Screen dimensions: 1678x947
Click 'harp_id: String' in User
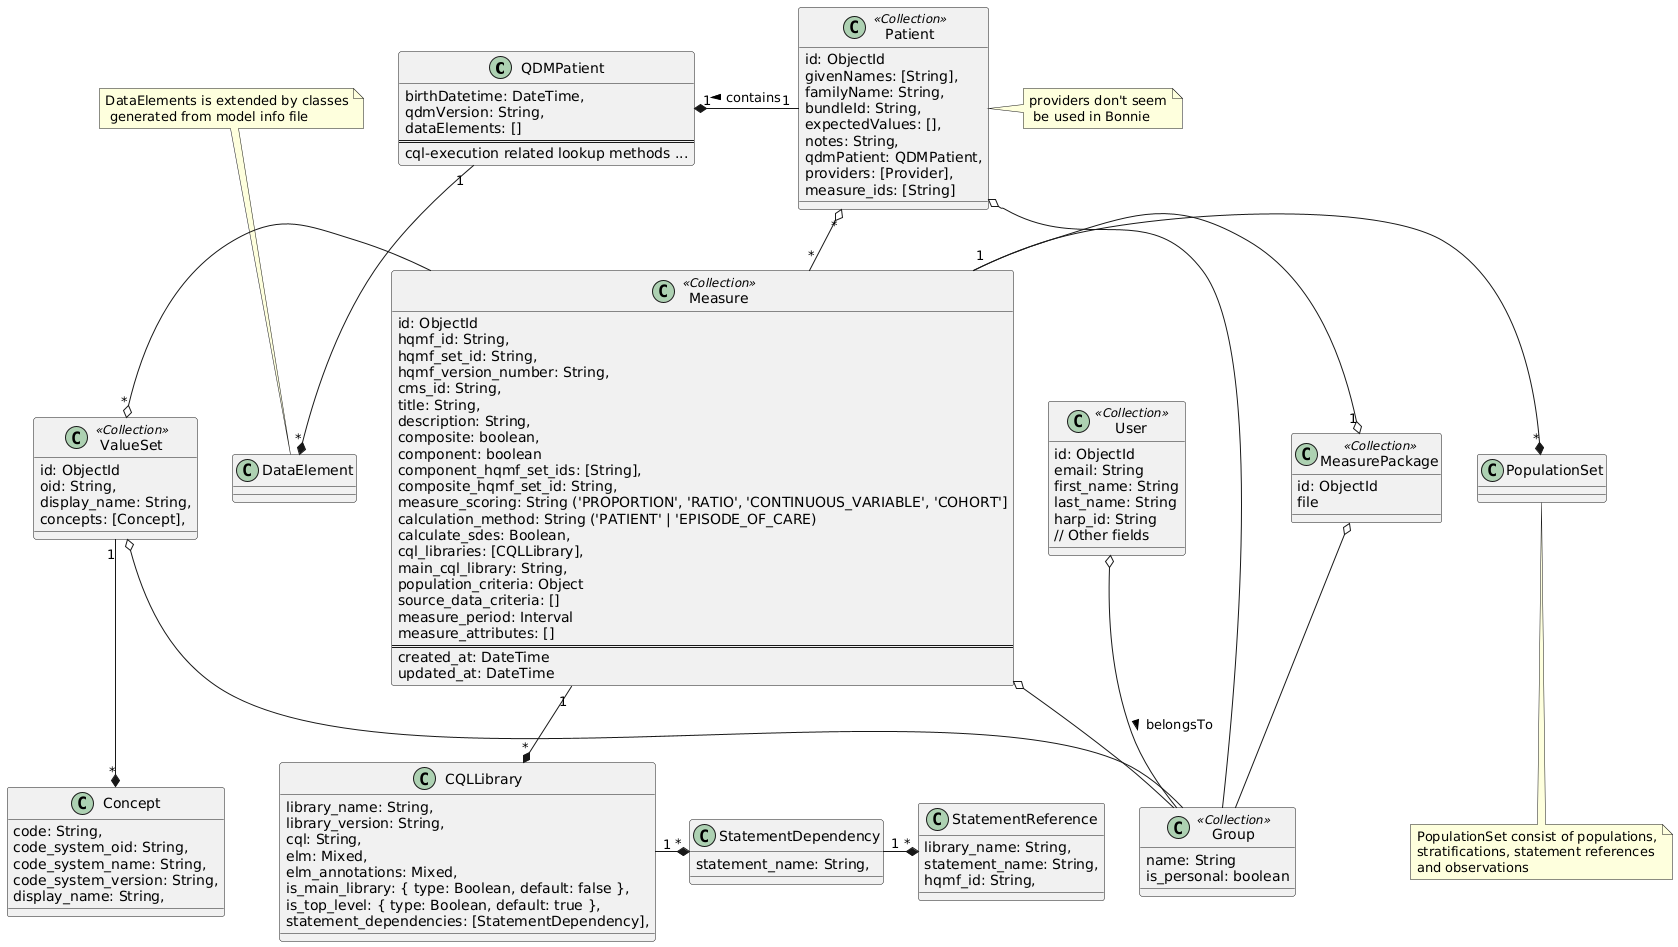[1105, 519]
